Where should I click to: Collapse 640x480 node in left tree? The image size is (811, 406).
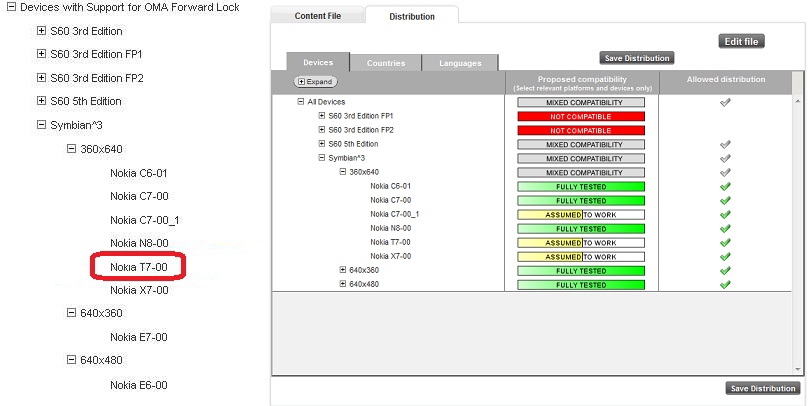click(71, 359)
